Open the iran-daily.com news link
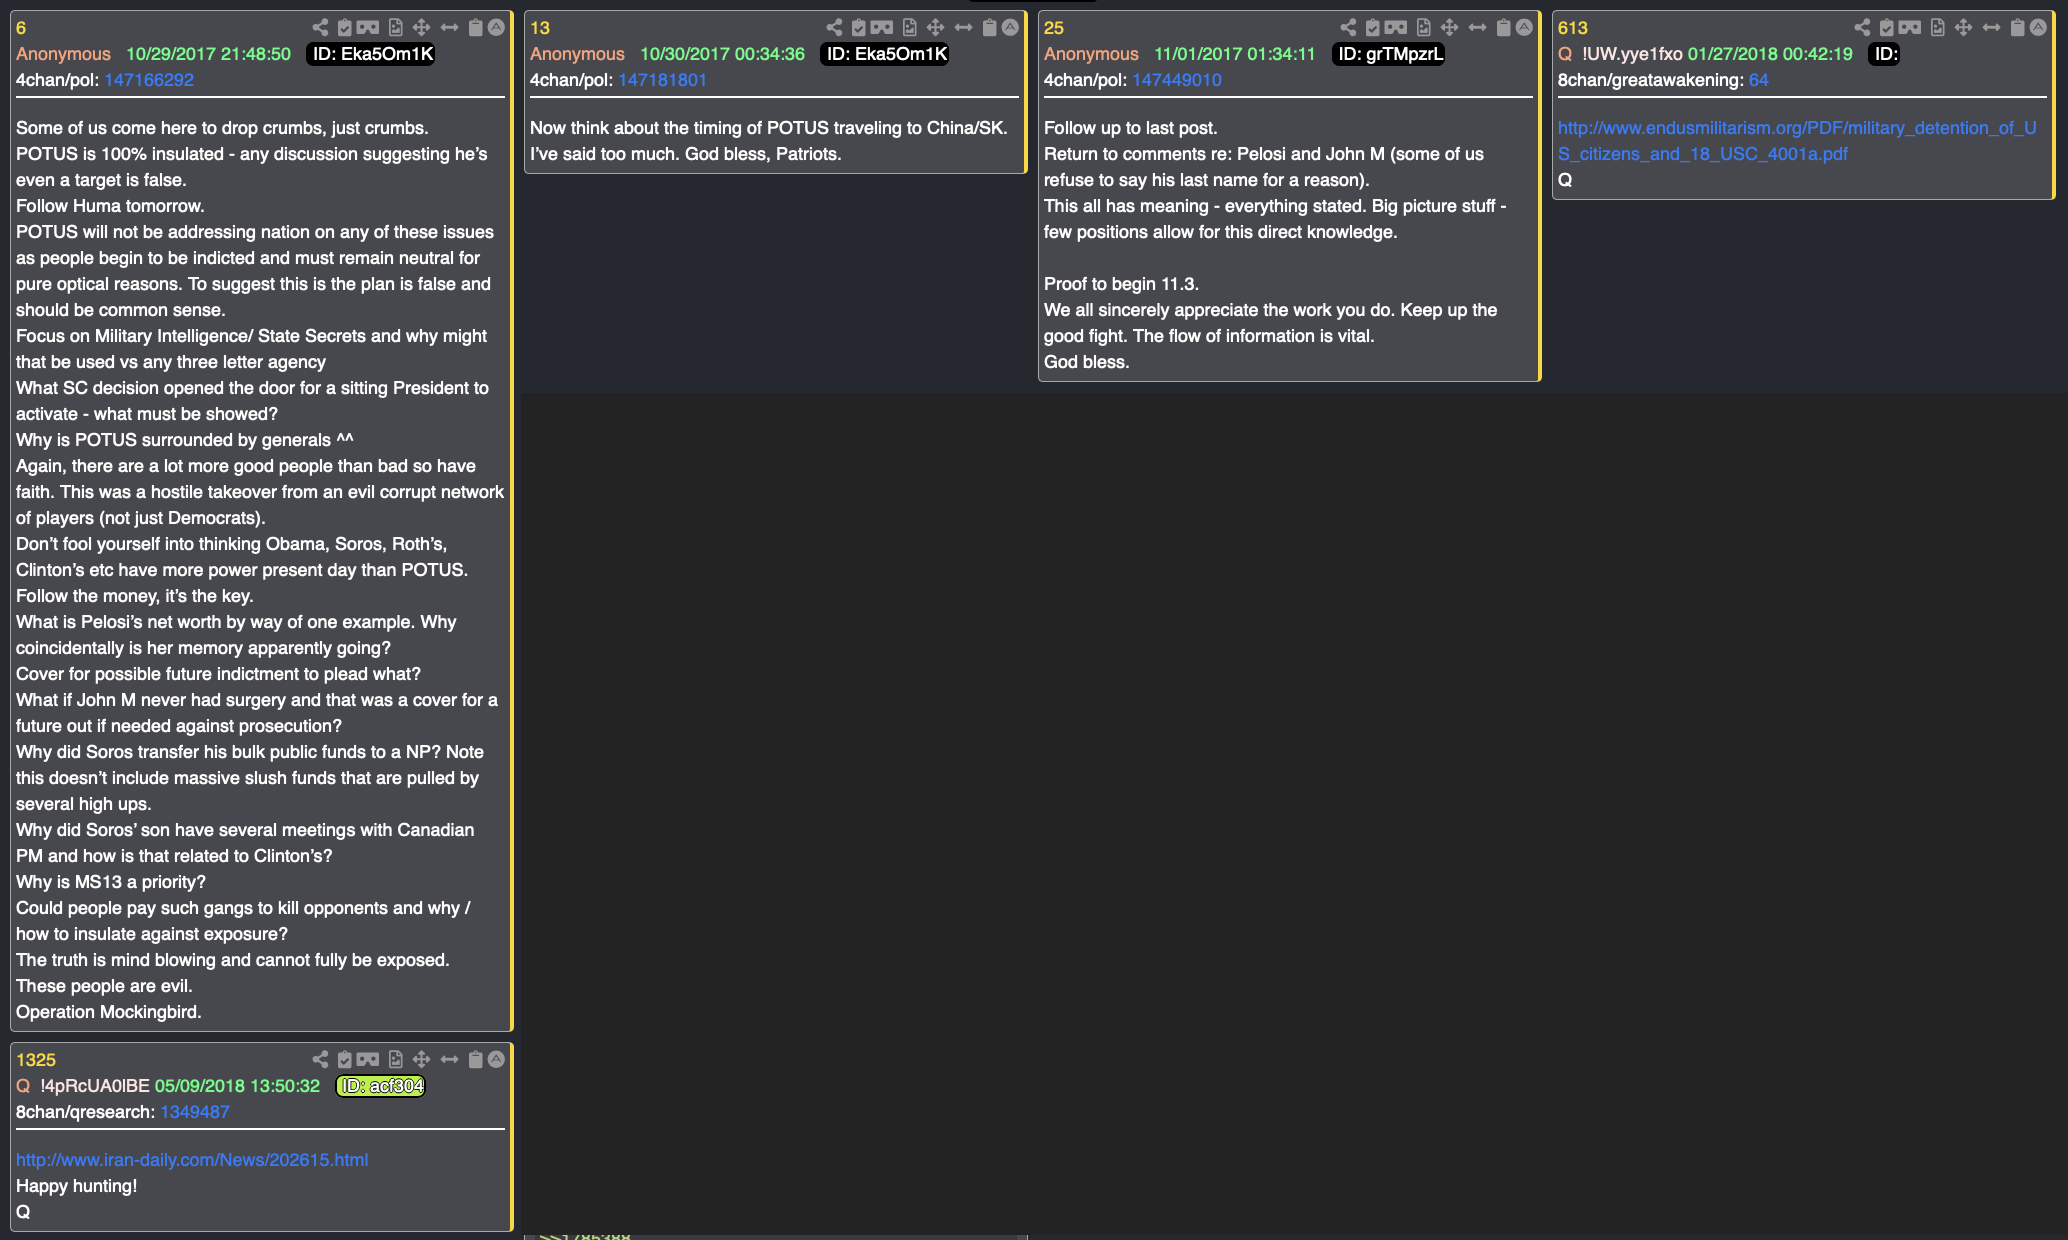 tap(192, 1160)
